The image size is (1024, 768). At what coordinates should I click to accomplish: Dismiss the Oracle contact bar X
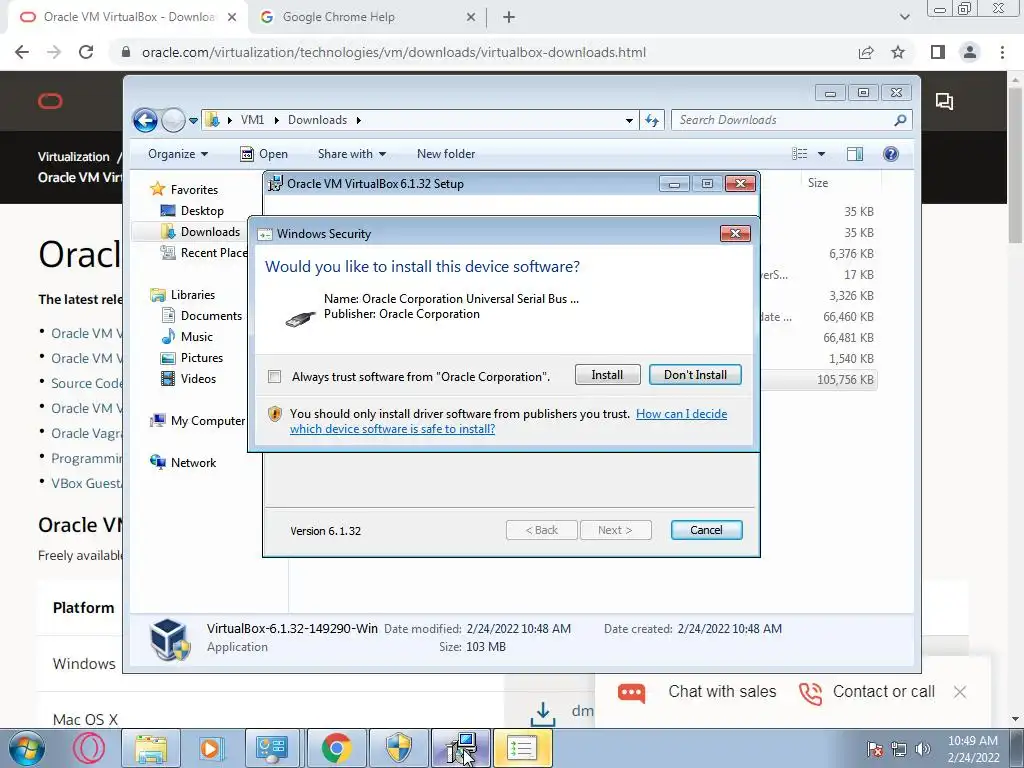(x=959, y=692)
